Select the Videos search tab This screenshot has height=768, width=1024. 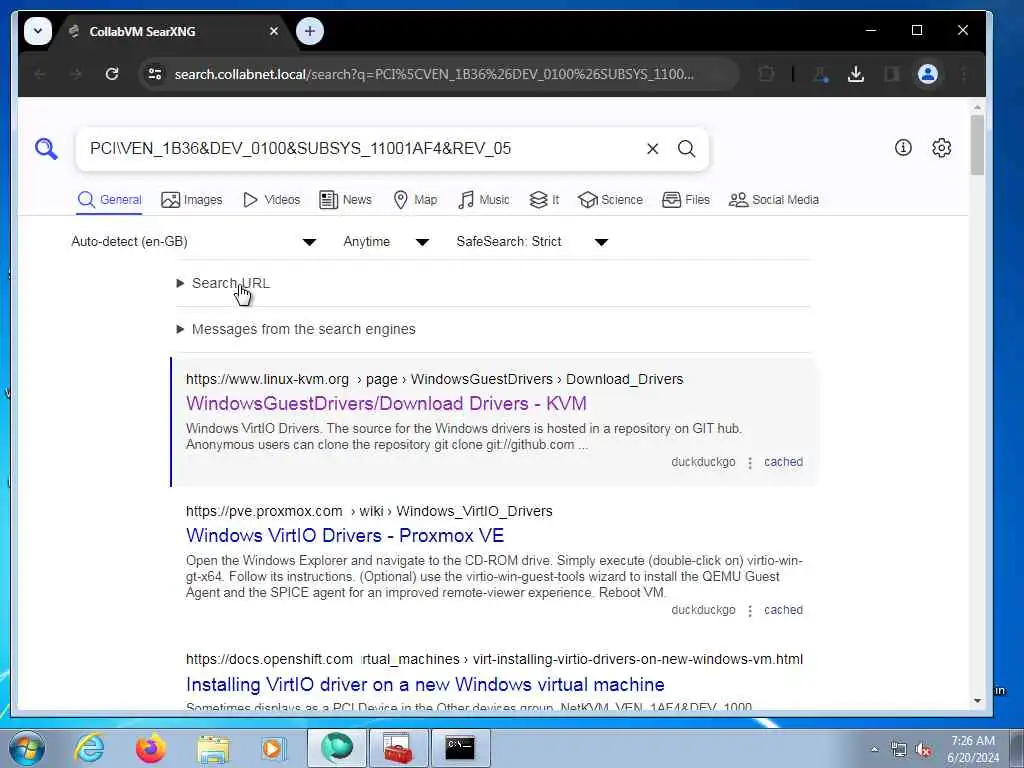[271, 200]
